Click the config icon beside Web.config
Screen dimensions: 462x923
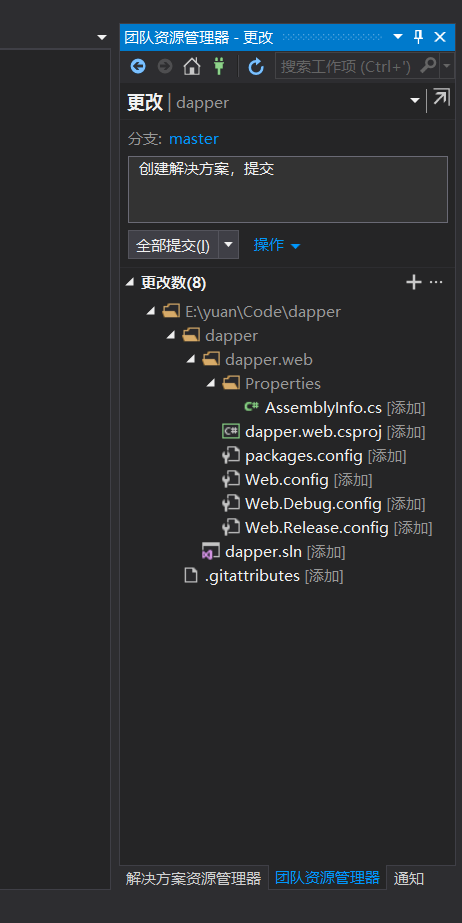231,480
